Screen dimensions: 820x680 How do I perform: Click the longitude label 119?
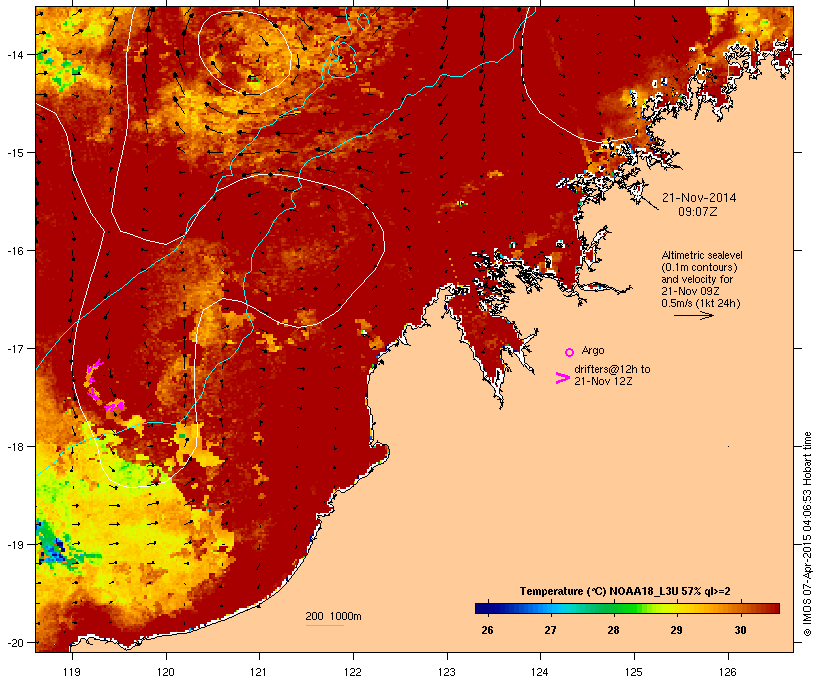pos(72,672)
